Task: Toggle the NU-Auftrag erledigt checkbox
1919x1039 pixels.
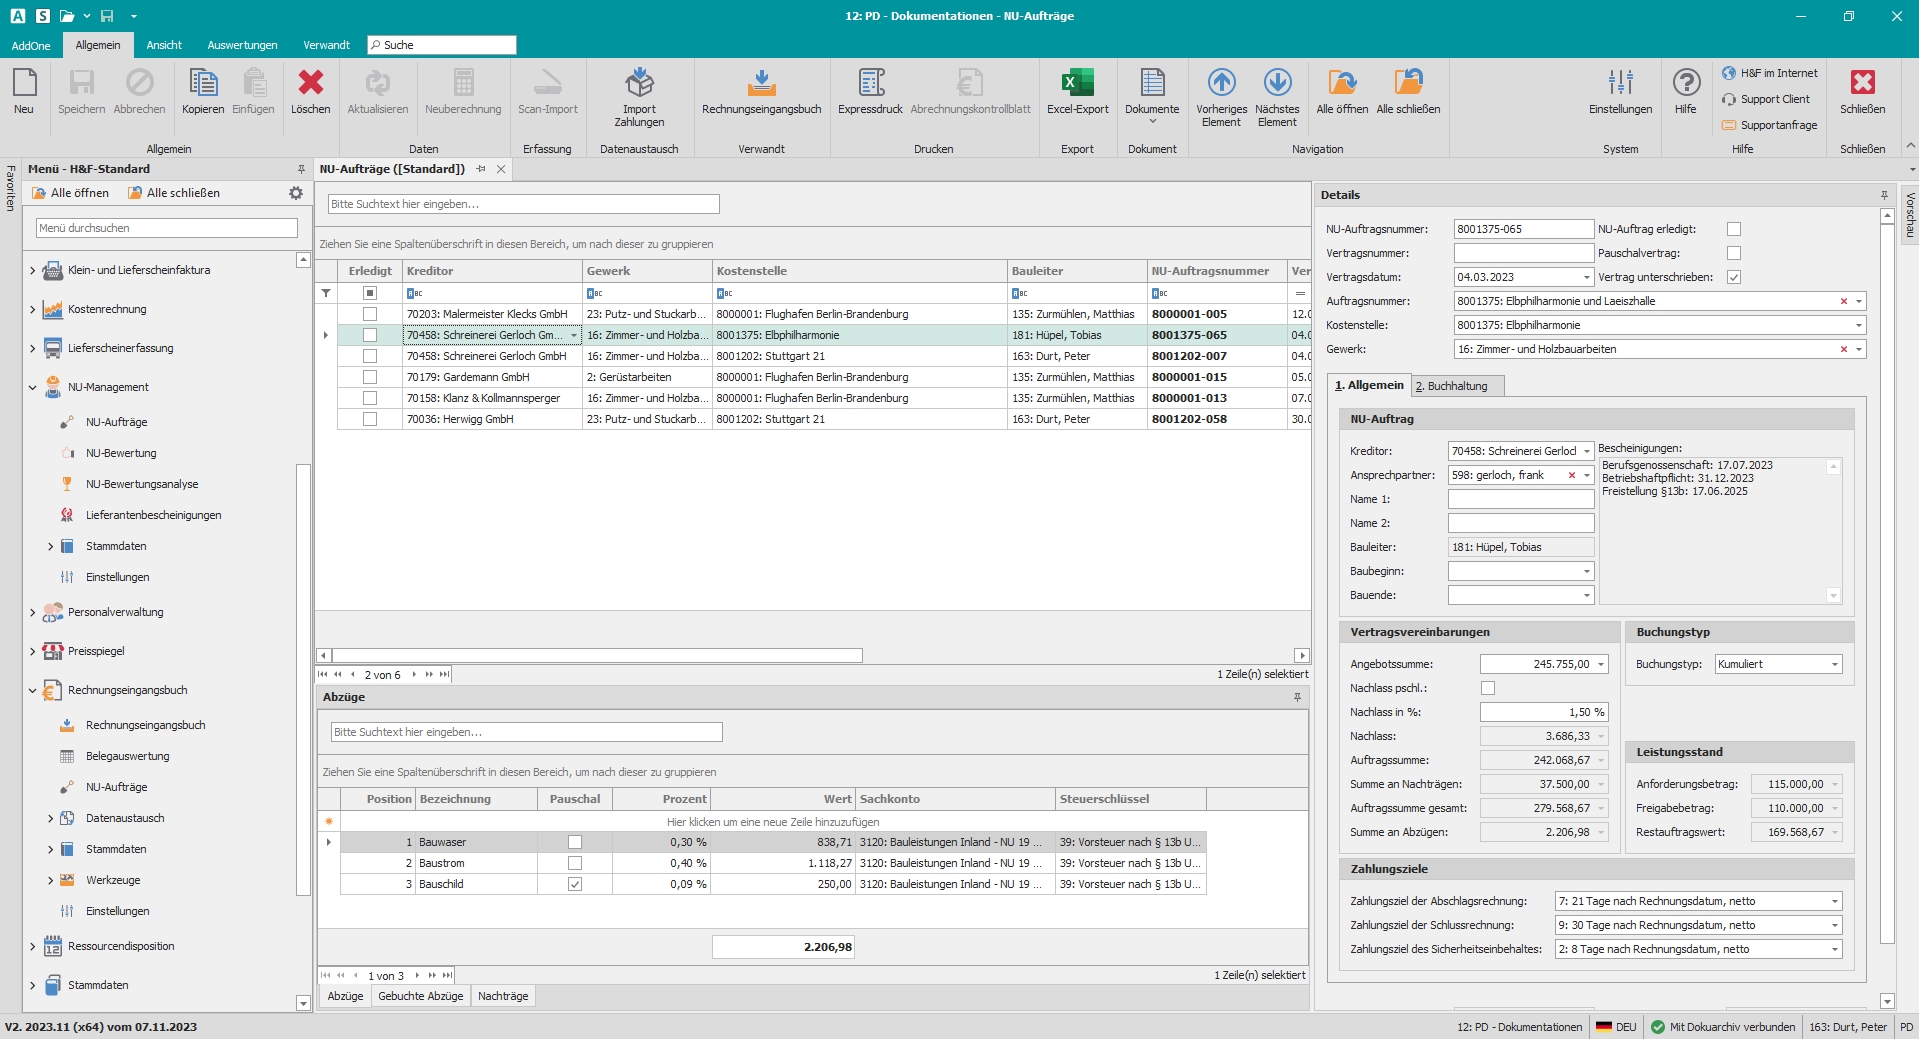Action: coord(1734,229)
